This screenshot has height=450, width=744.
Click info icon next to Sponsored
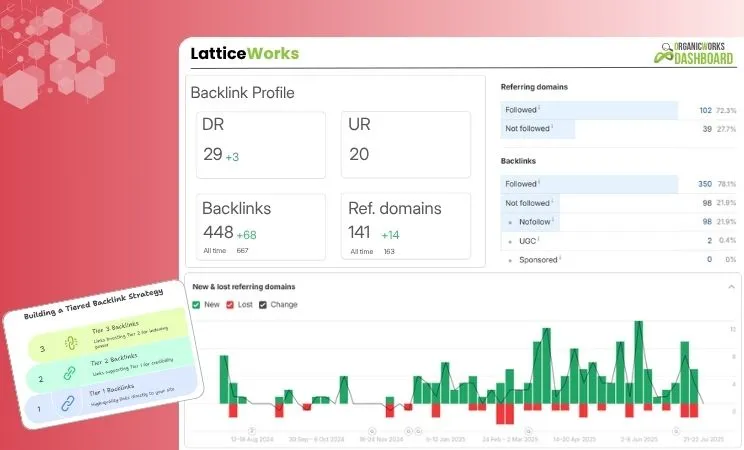[x=560, y=258]
